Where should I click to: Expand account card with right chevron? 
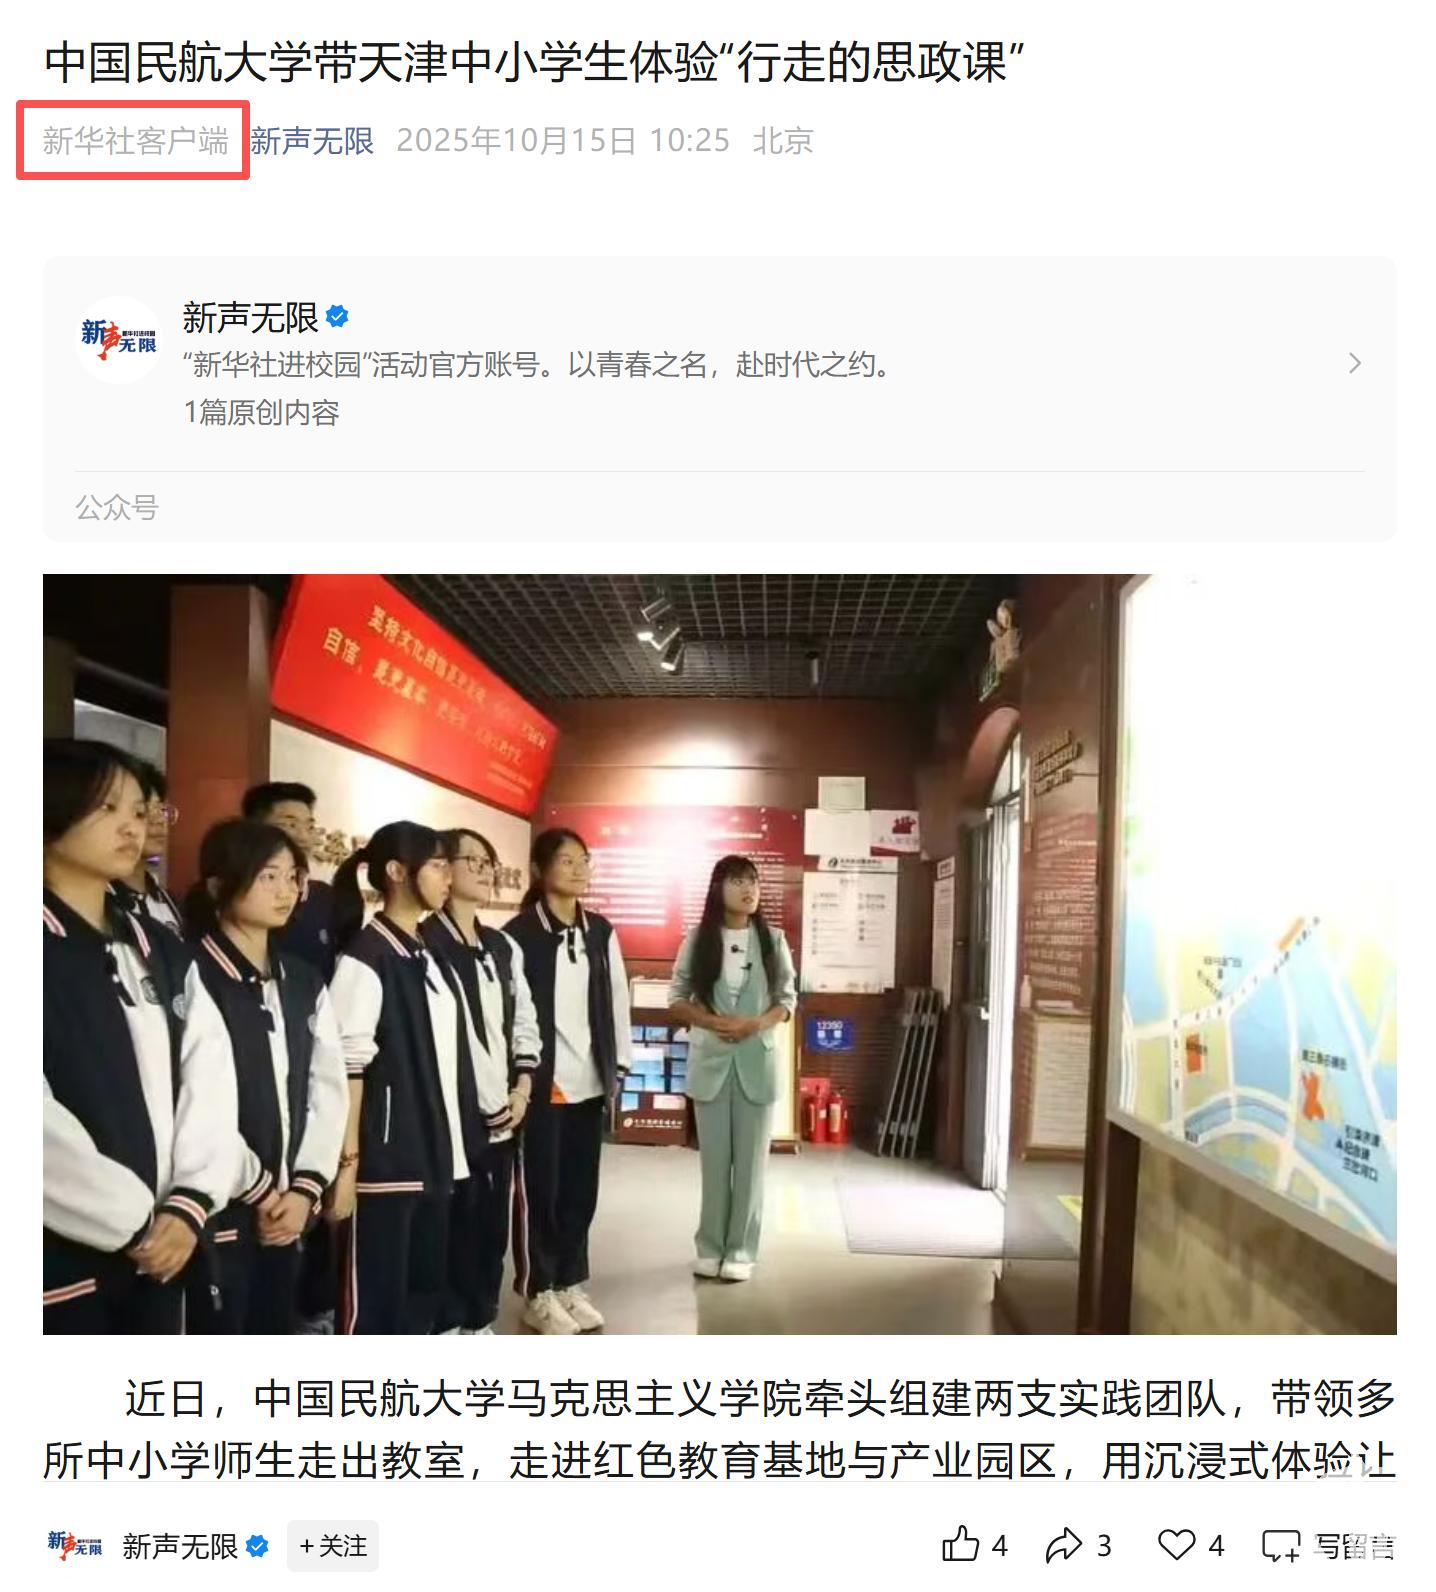pyautogui.click(x=1355, y=363)
